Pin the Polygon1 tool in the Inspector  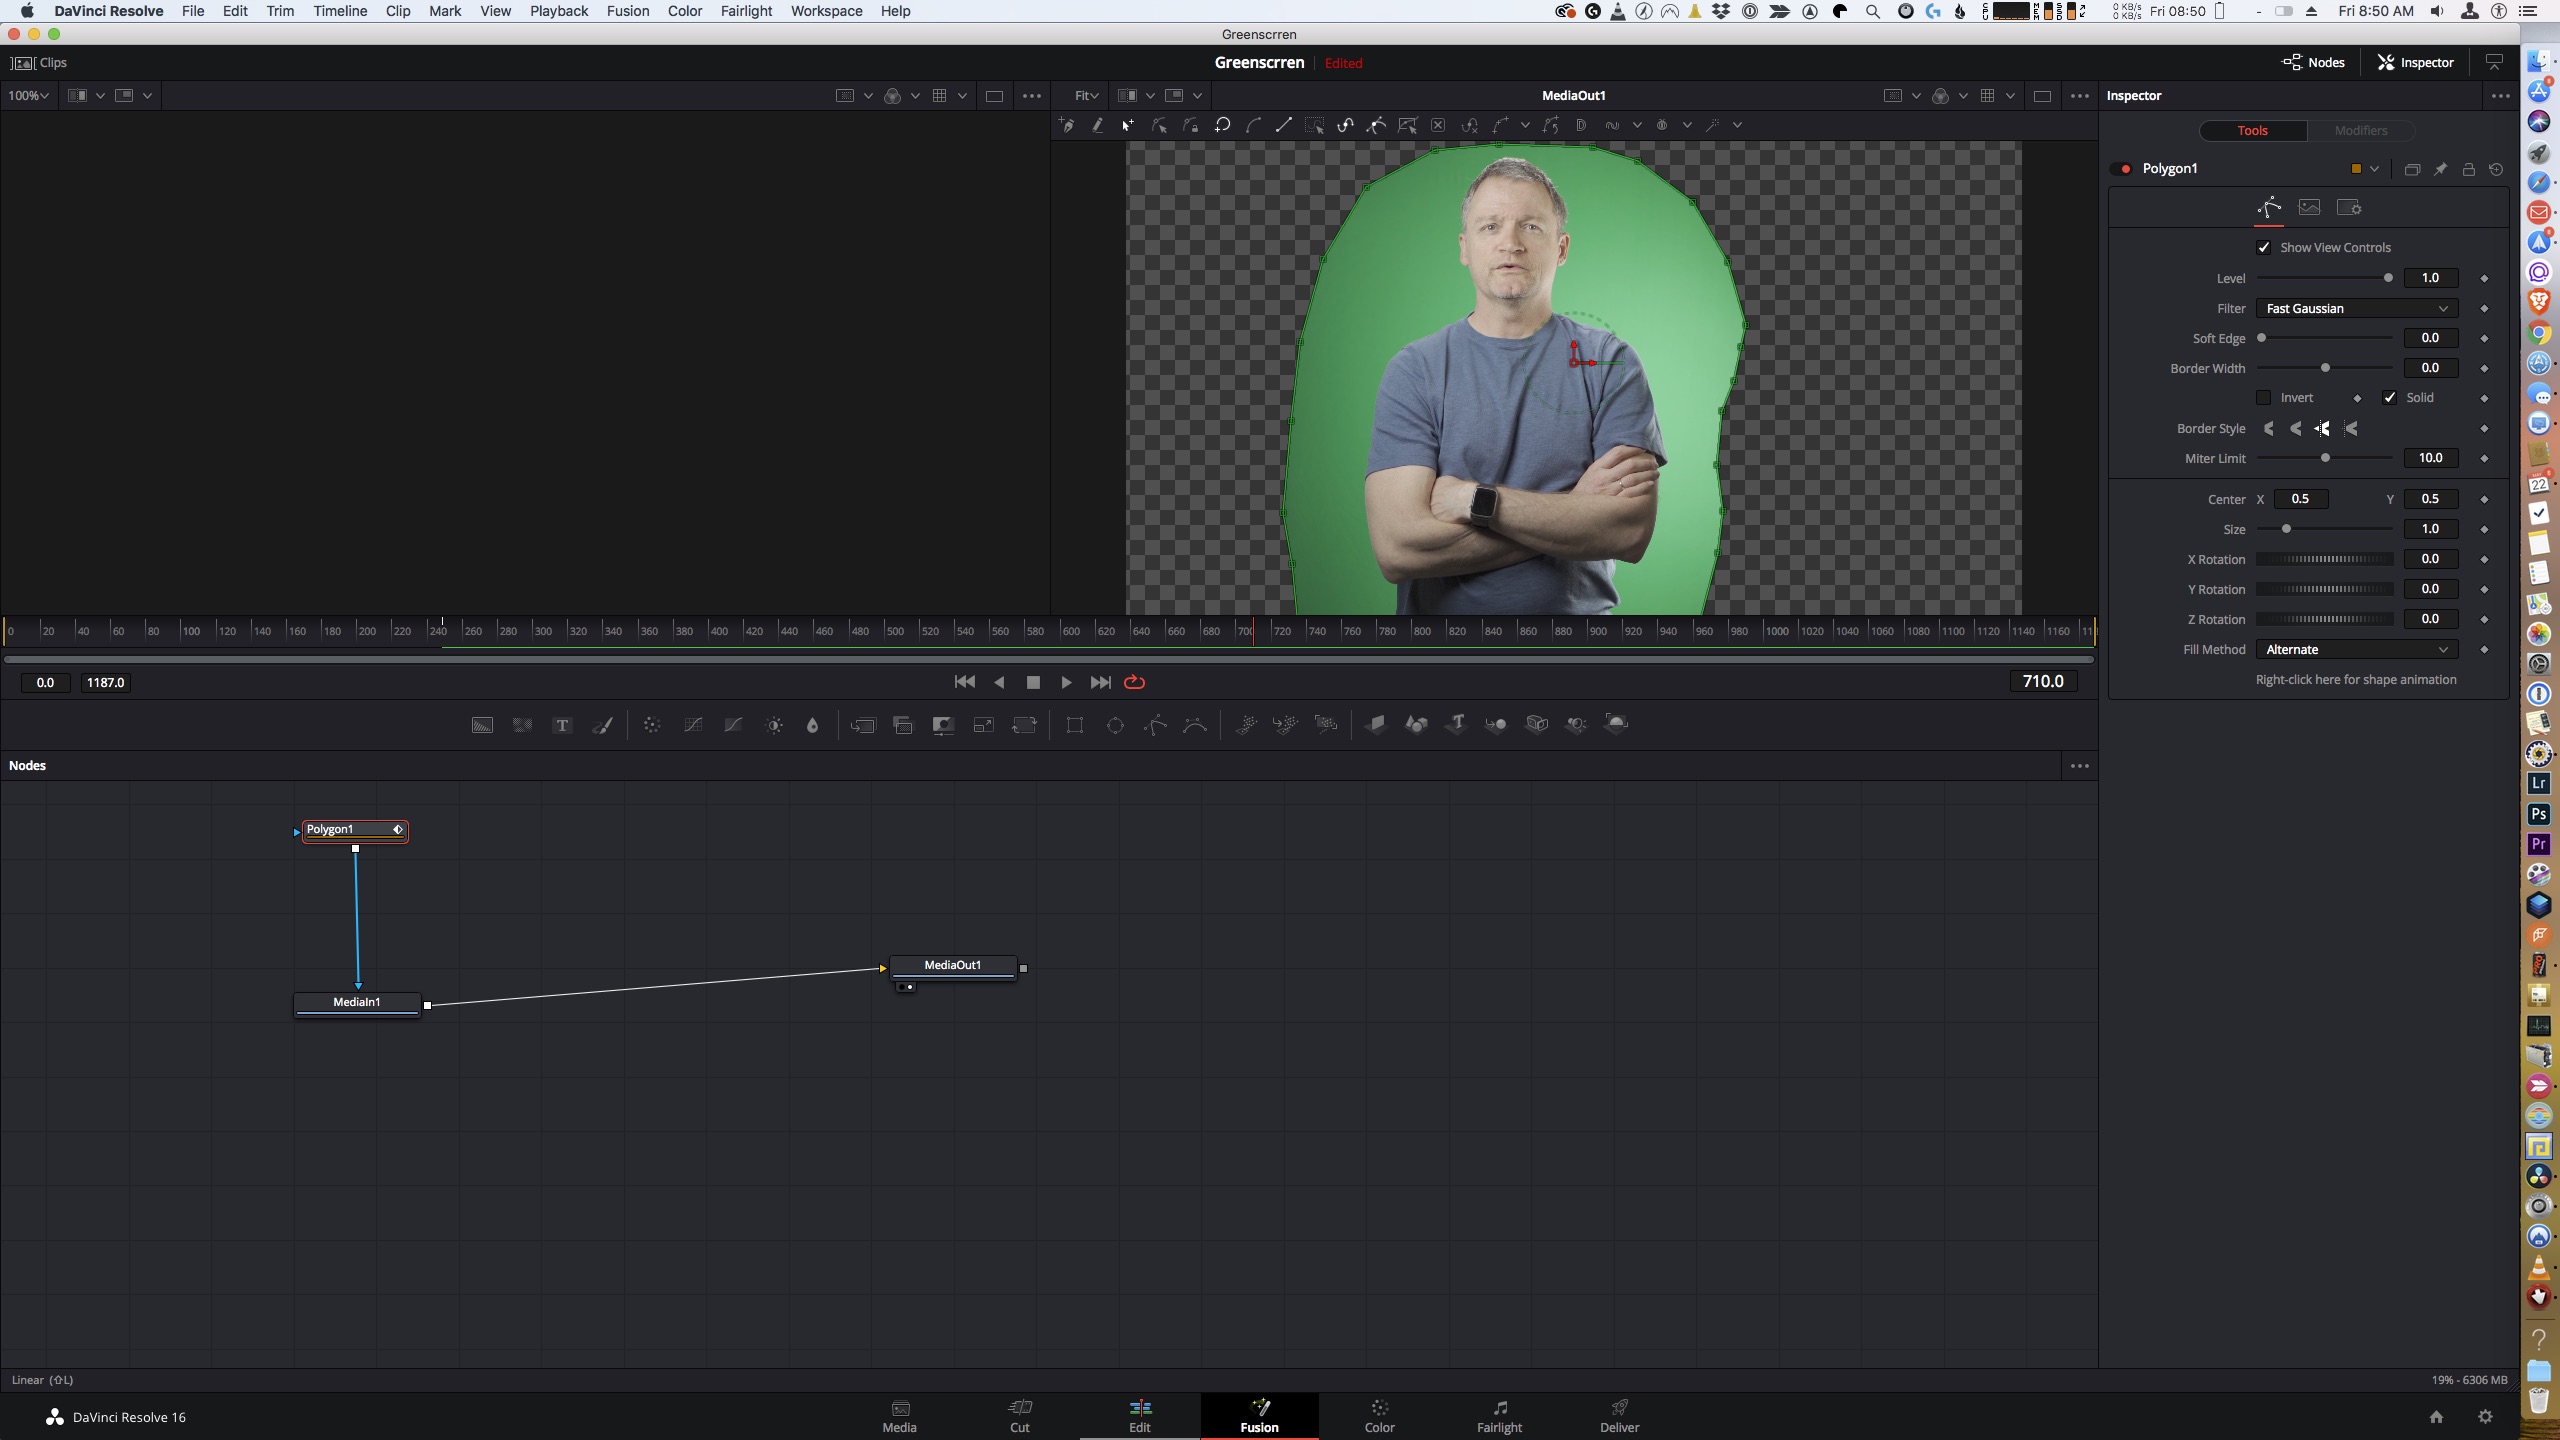(x=2440, y=169)
